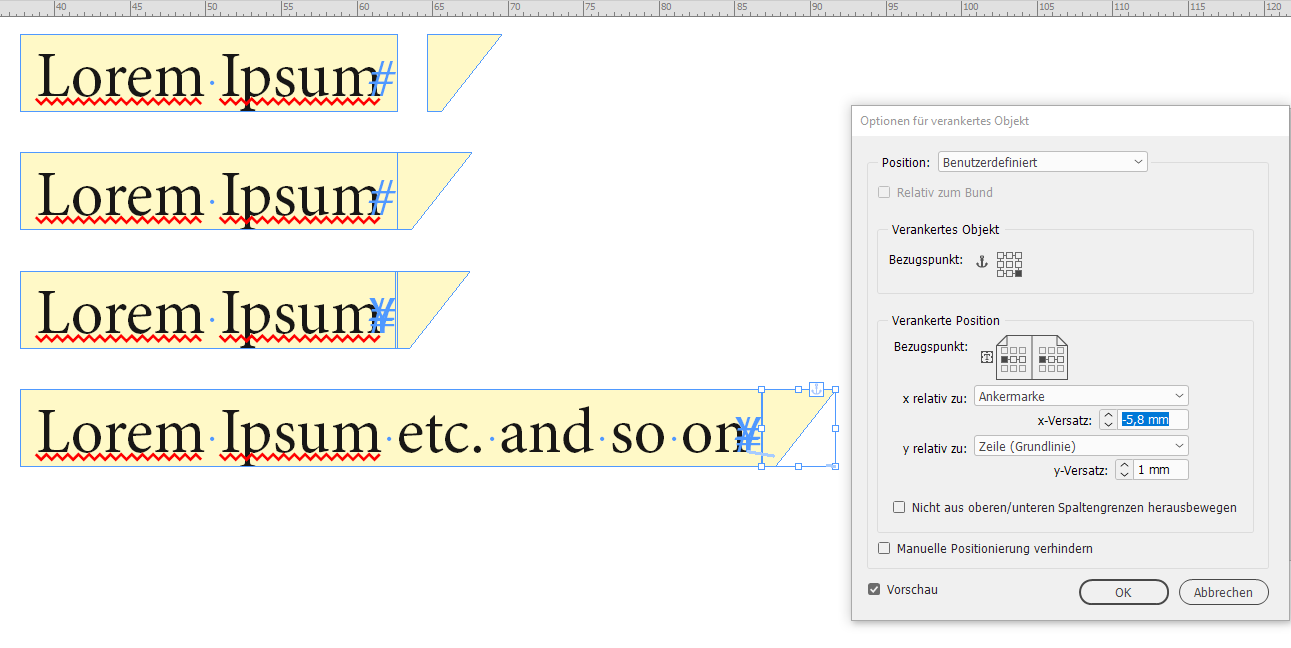Click the small text frame icon near position proxy

[x=986, y=357]
